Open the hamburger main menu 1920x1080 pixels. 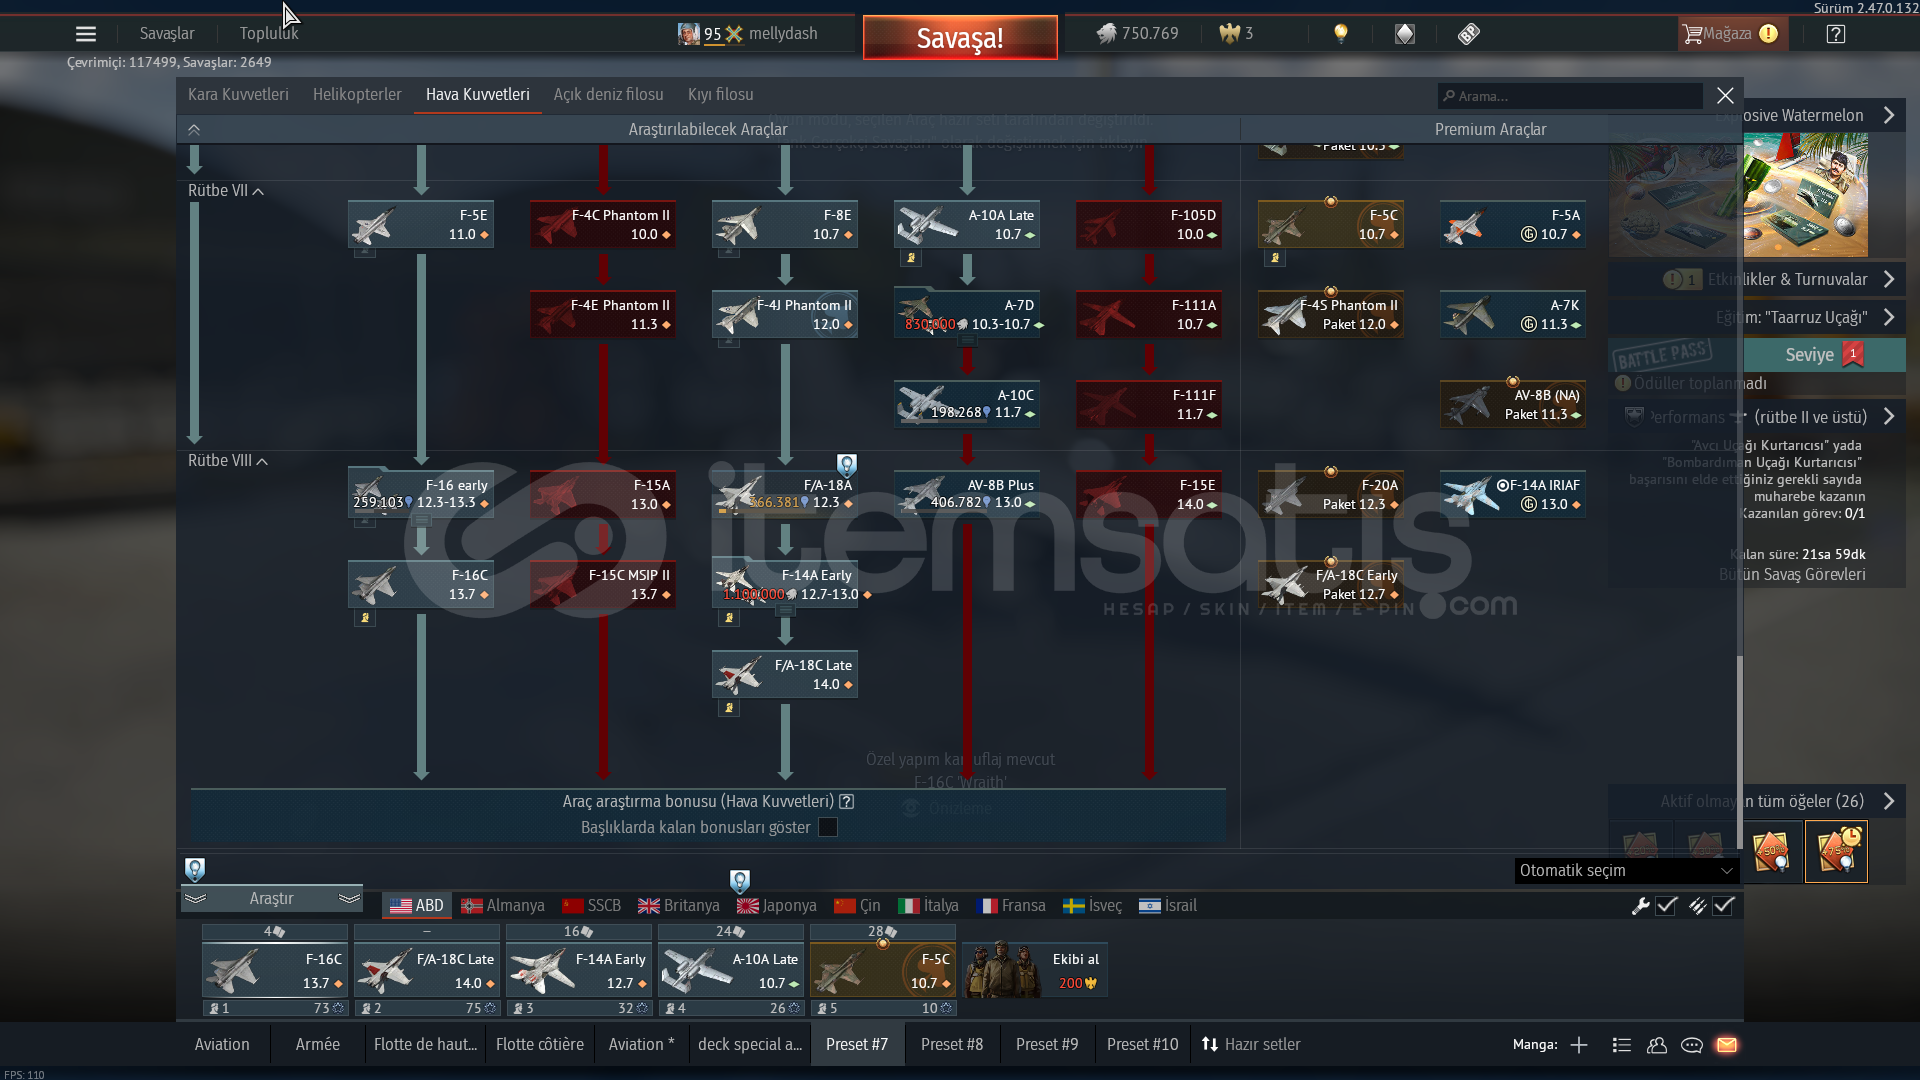tap(86, 34)
